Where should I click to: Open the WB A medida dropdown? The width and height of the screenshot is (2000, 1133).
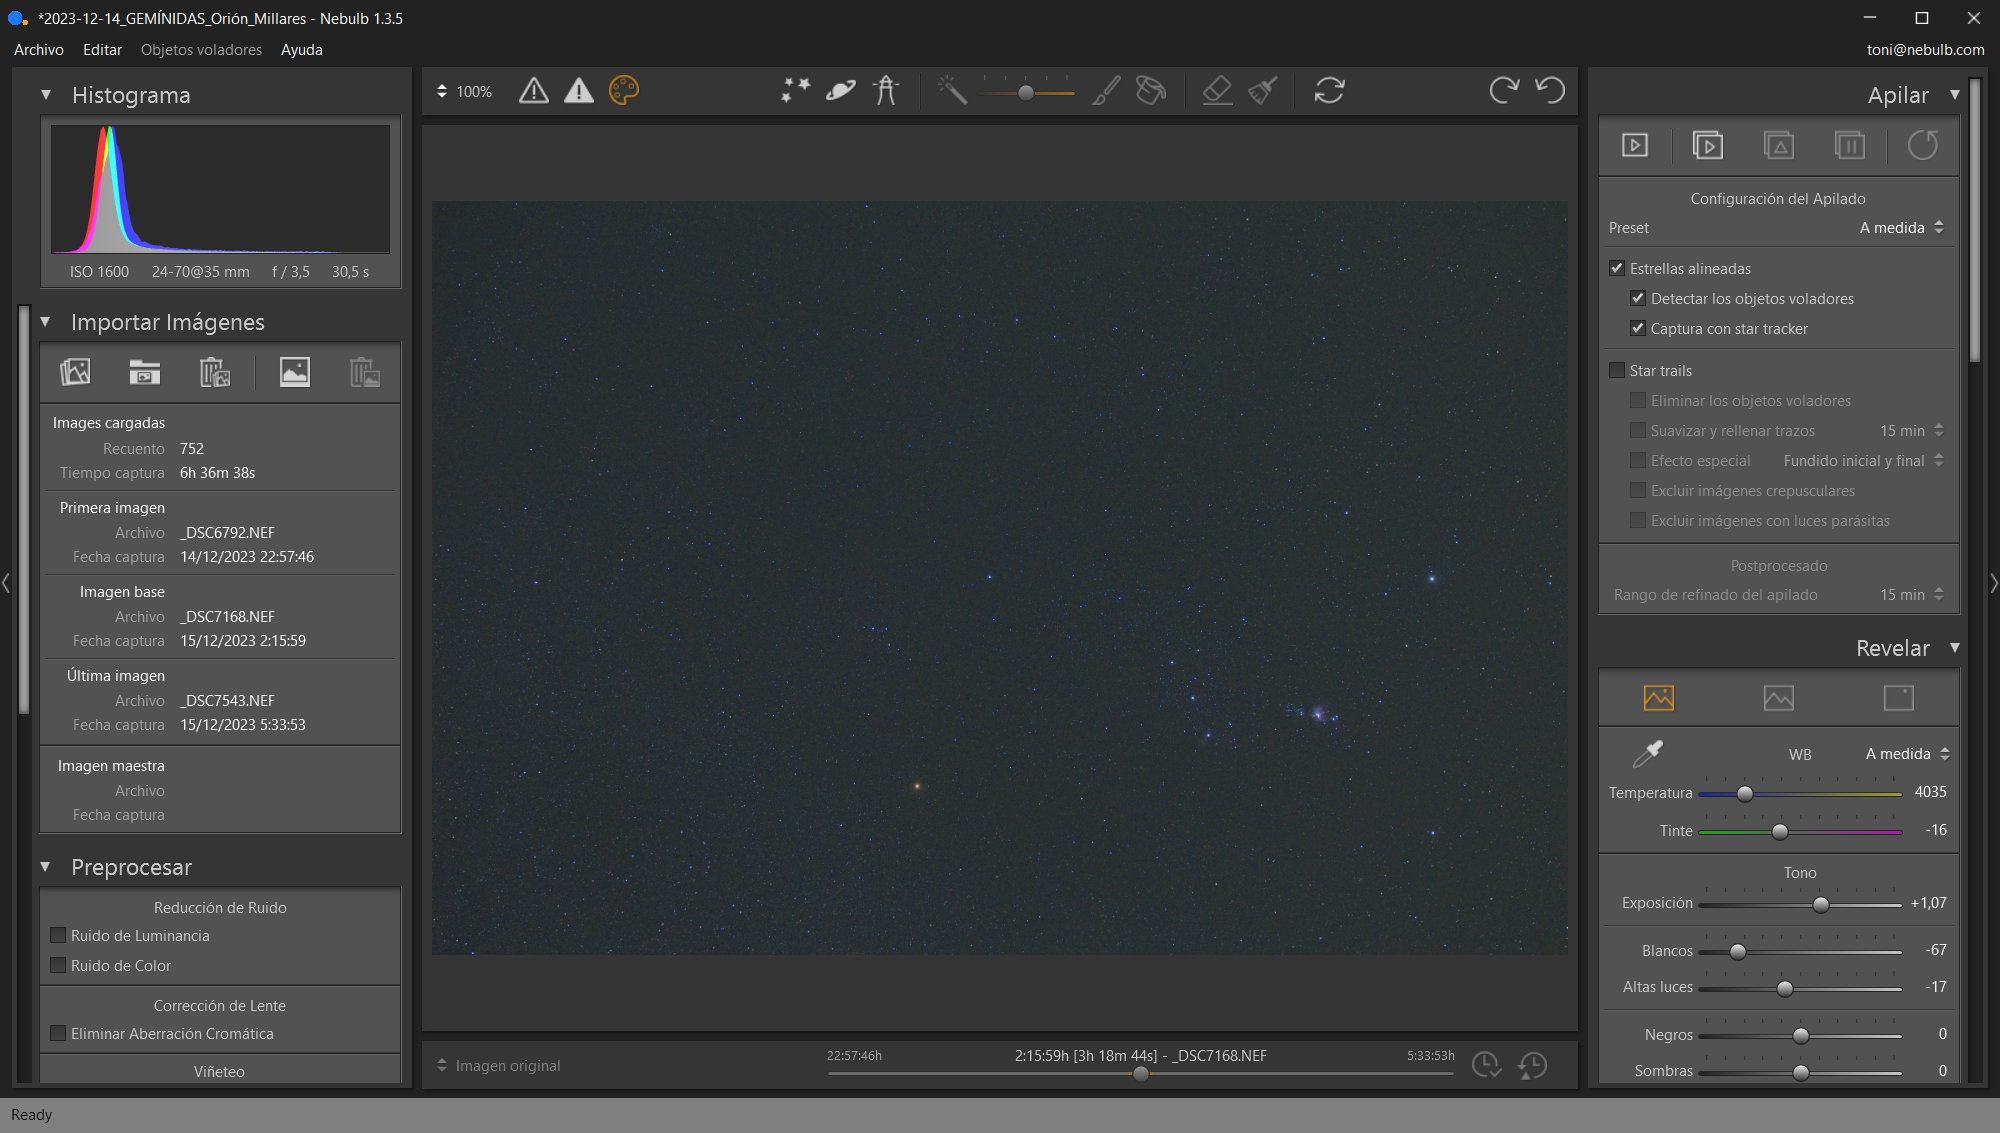(x=1907, y=754)
